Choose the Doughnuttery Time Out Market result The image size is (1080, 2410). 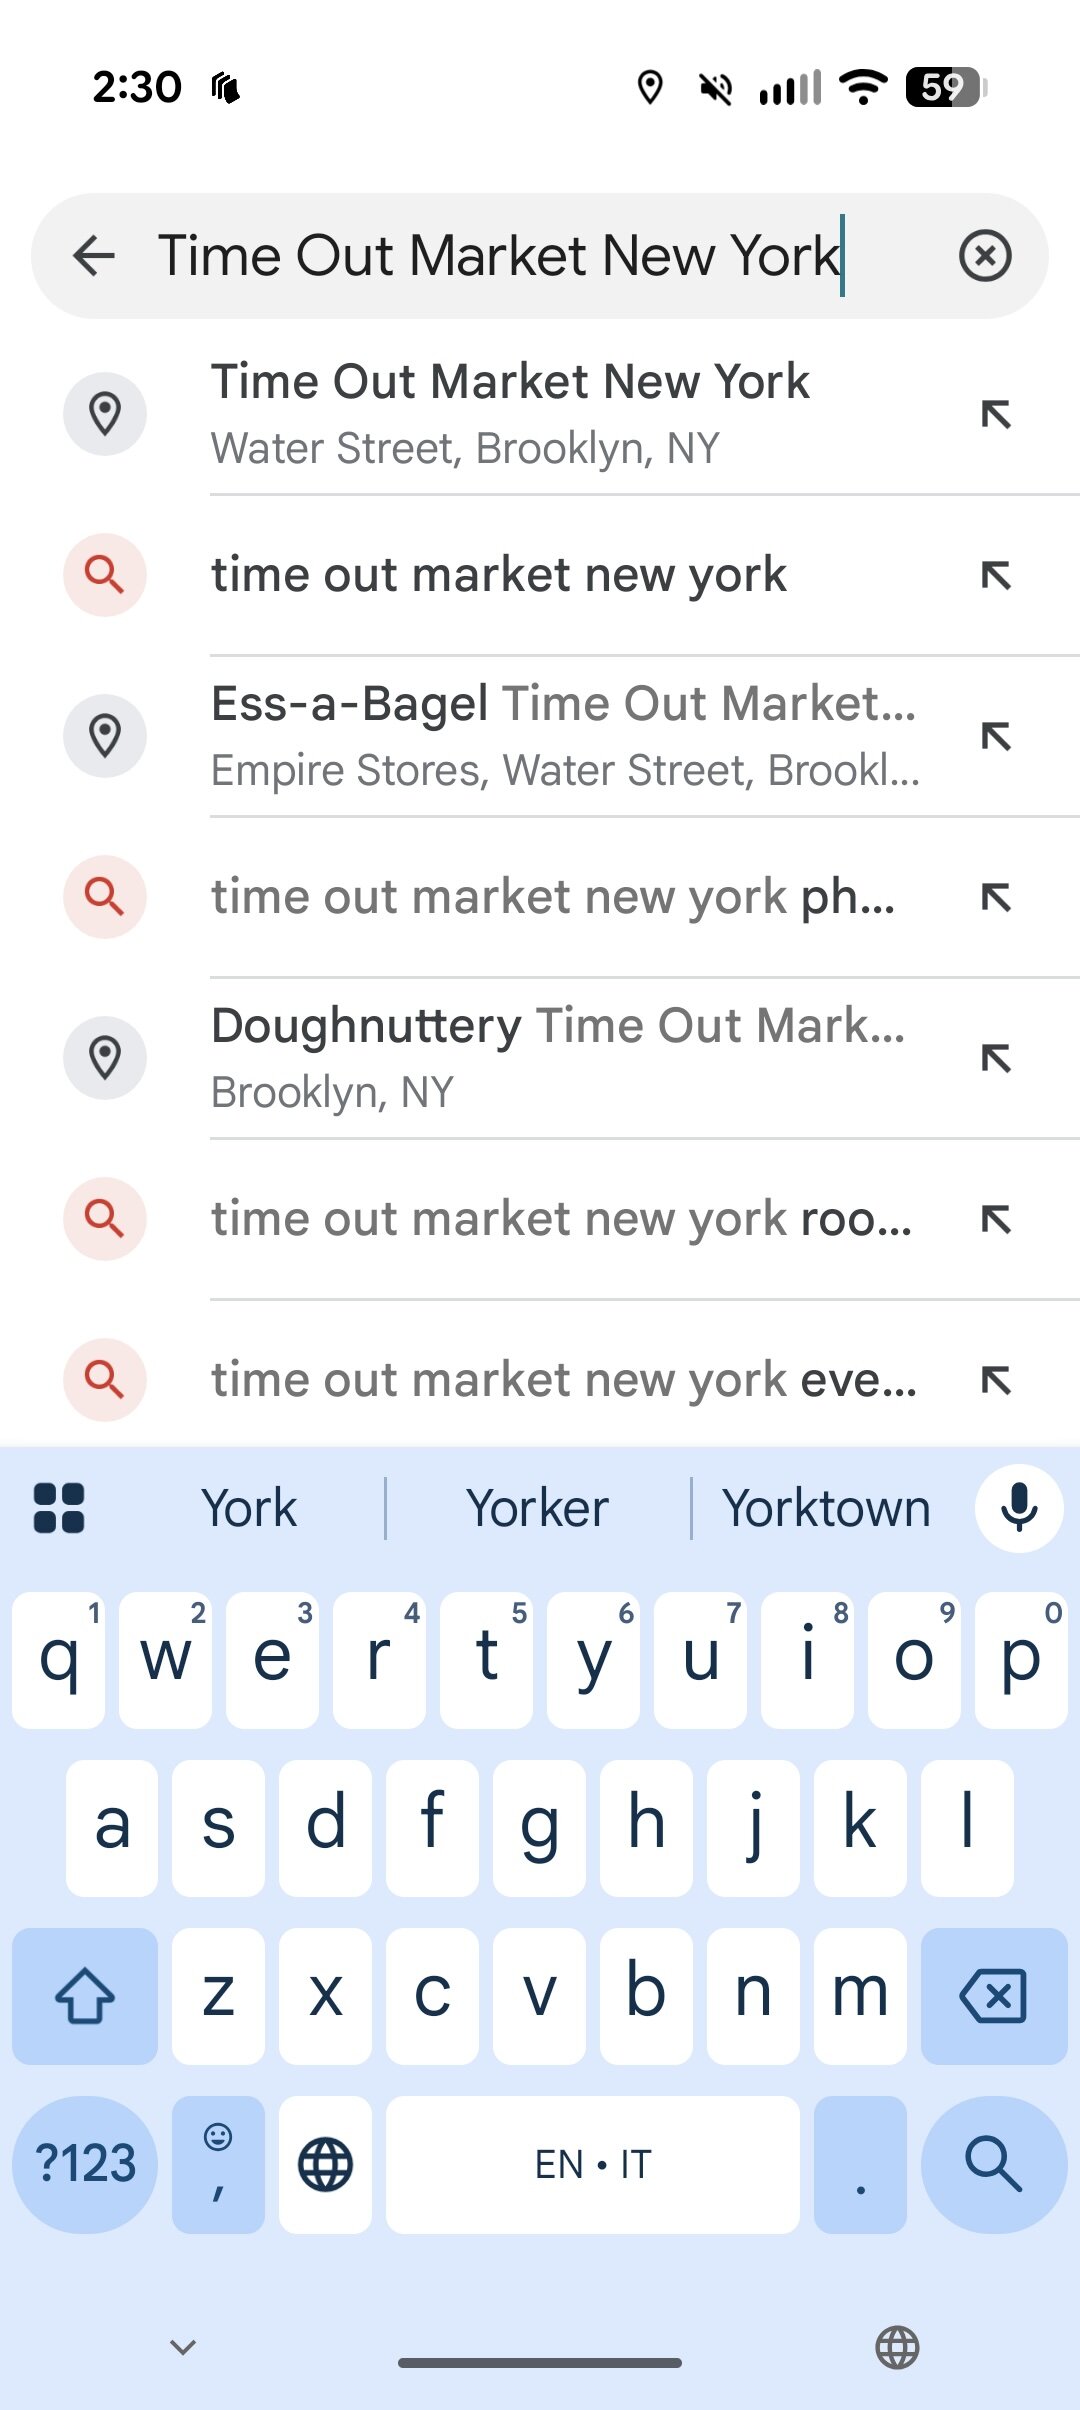557,1057
